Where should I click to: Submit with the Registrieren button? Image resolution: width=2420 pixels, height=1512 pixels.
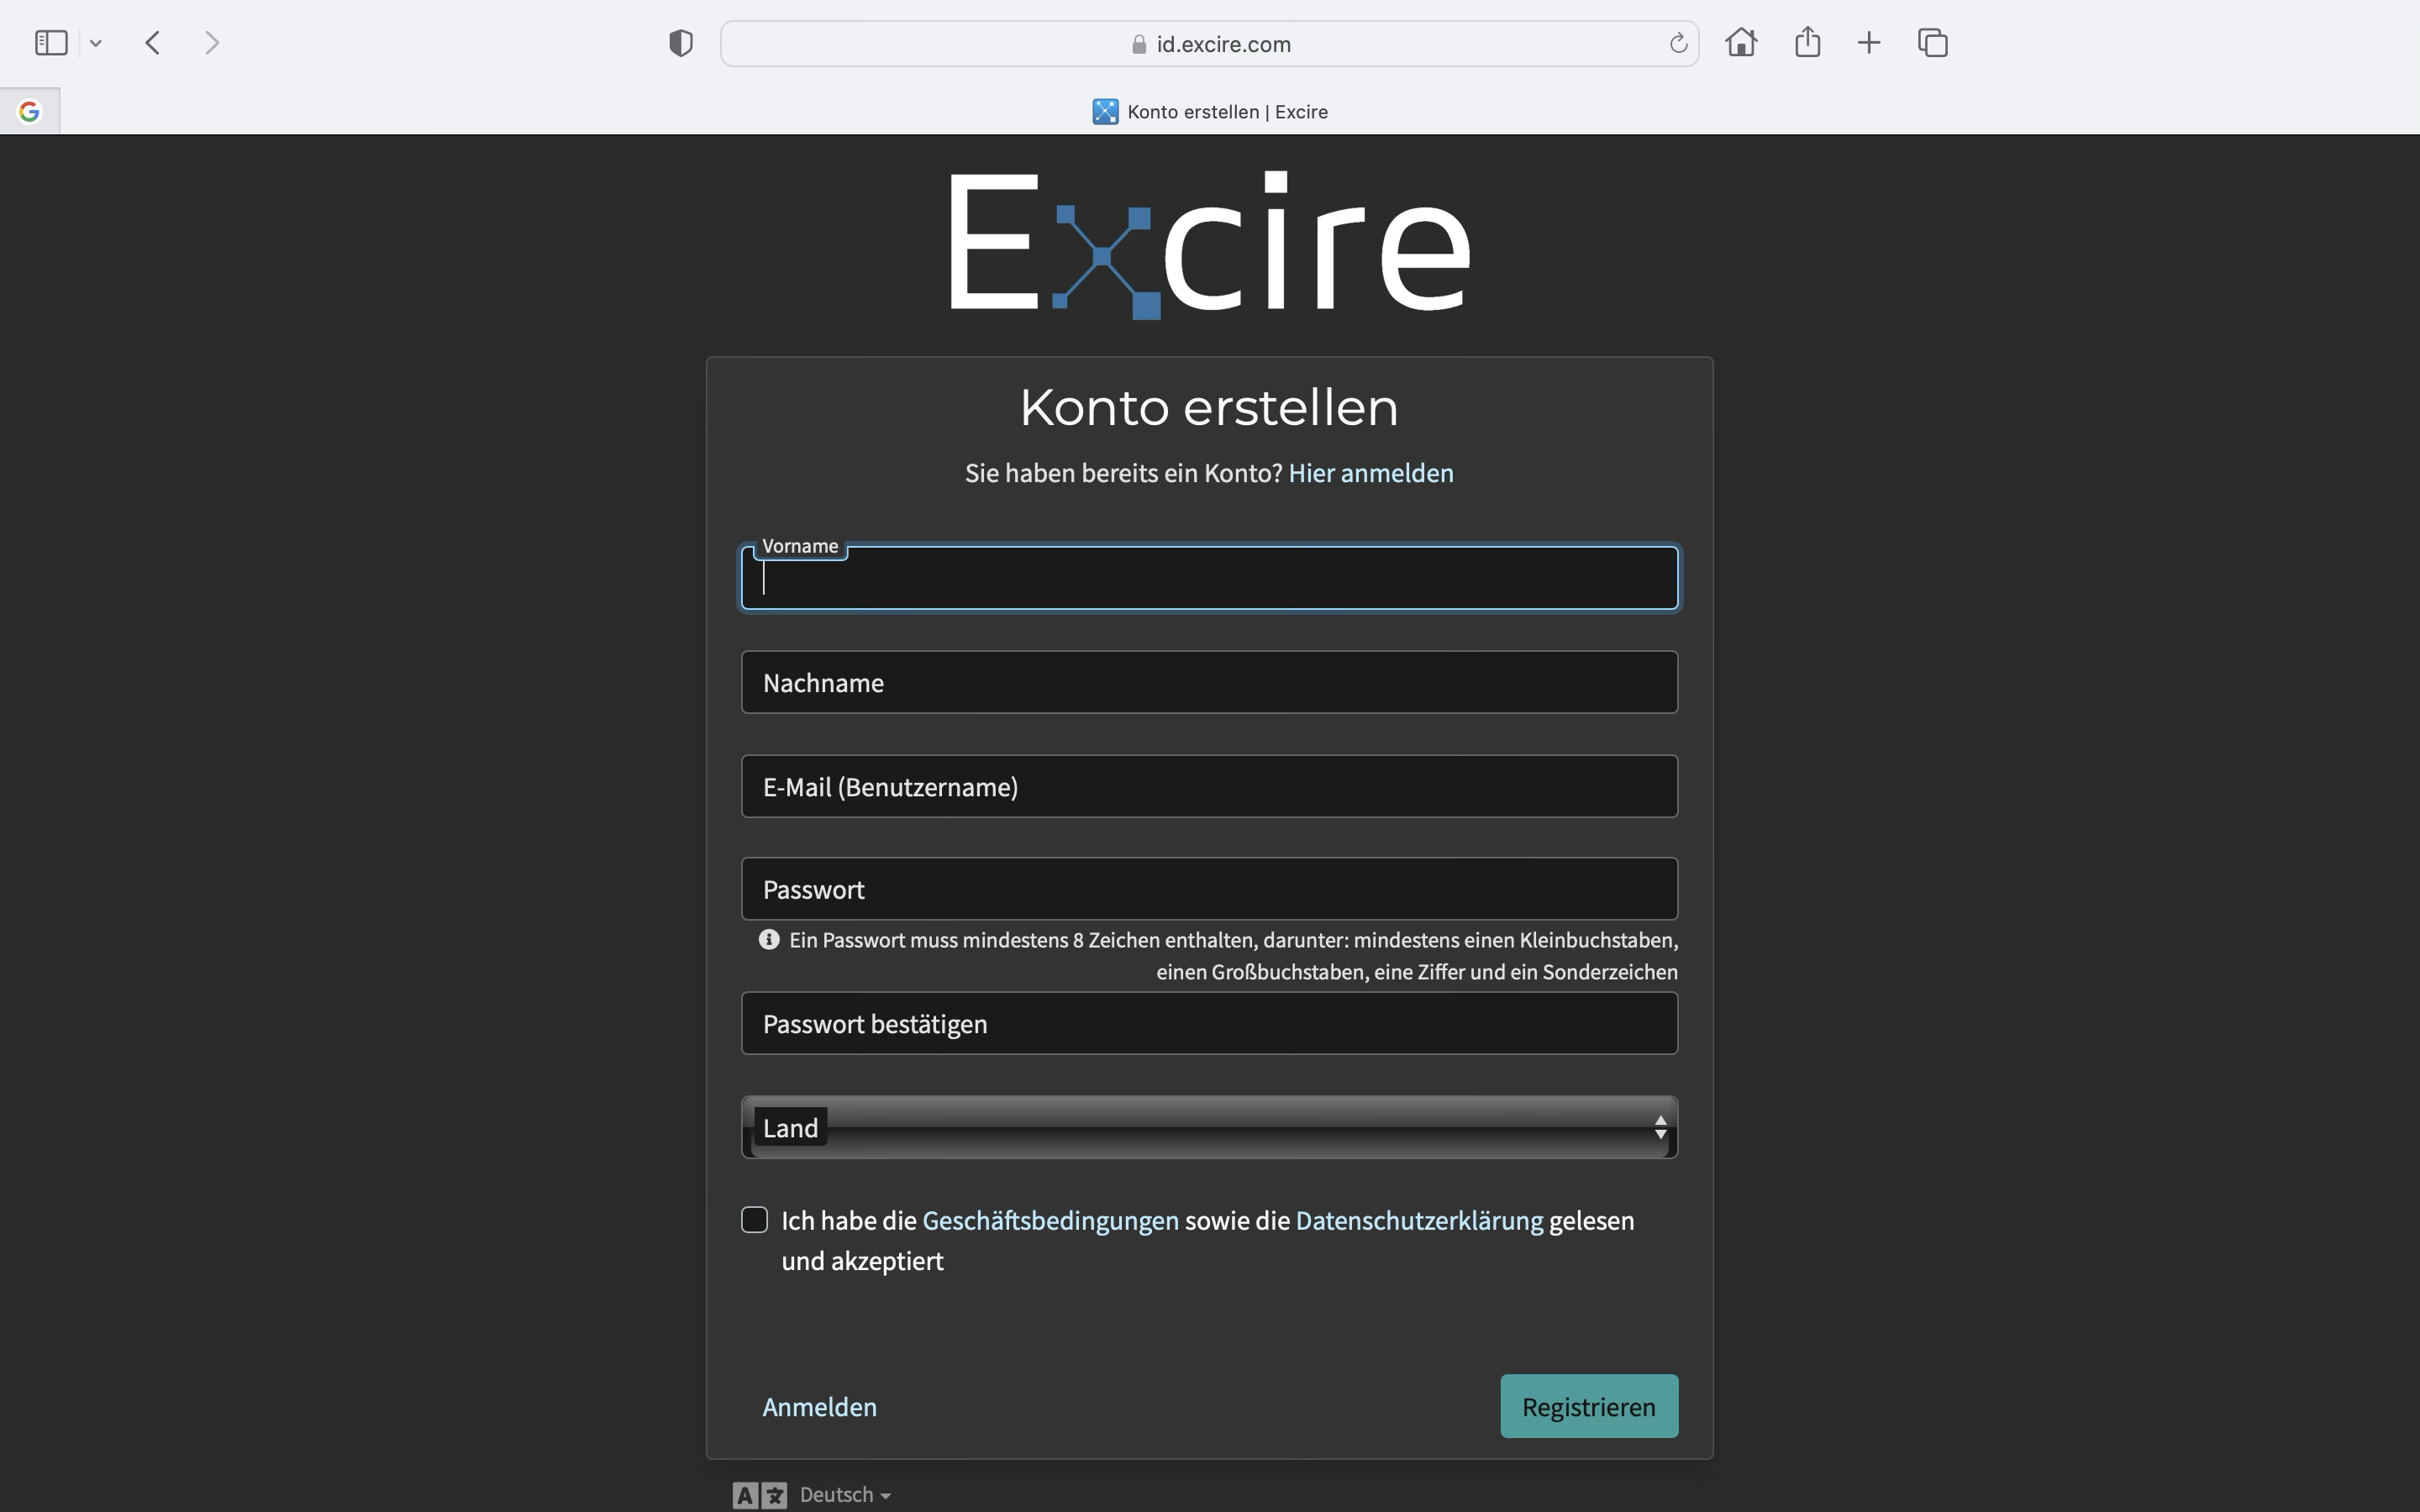[1589, 1406]
